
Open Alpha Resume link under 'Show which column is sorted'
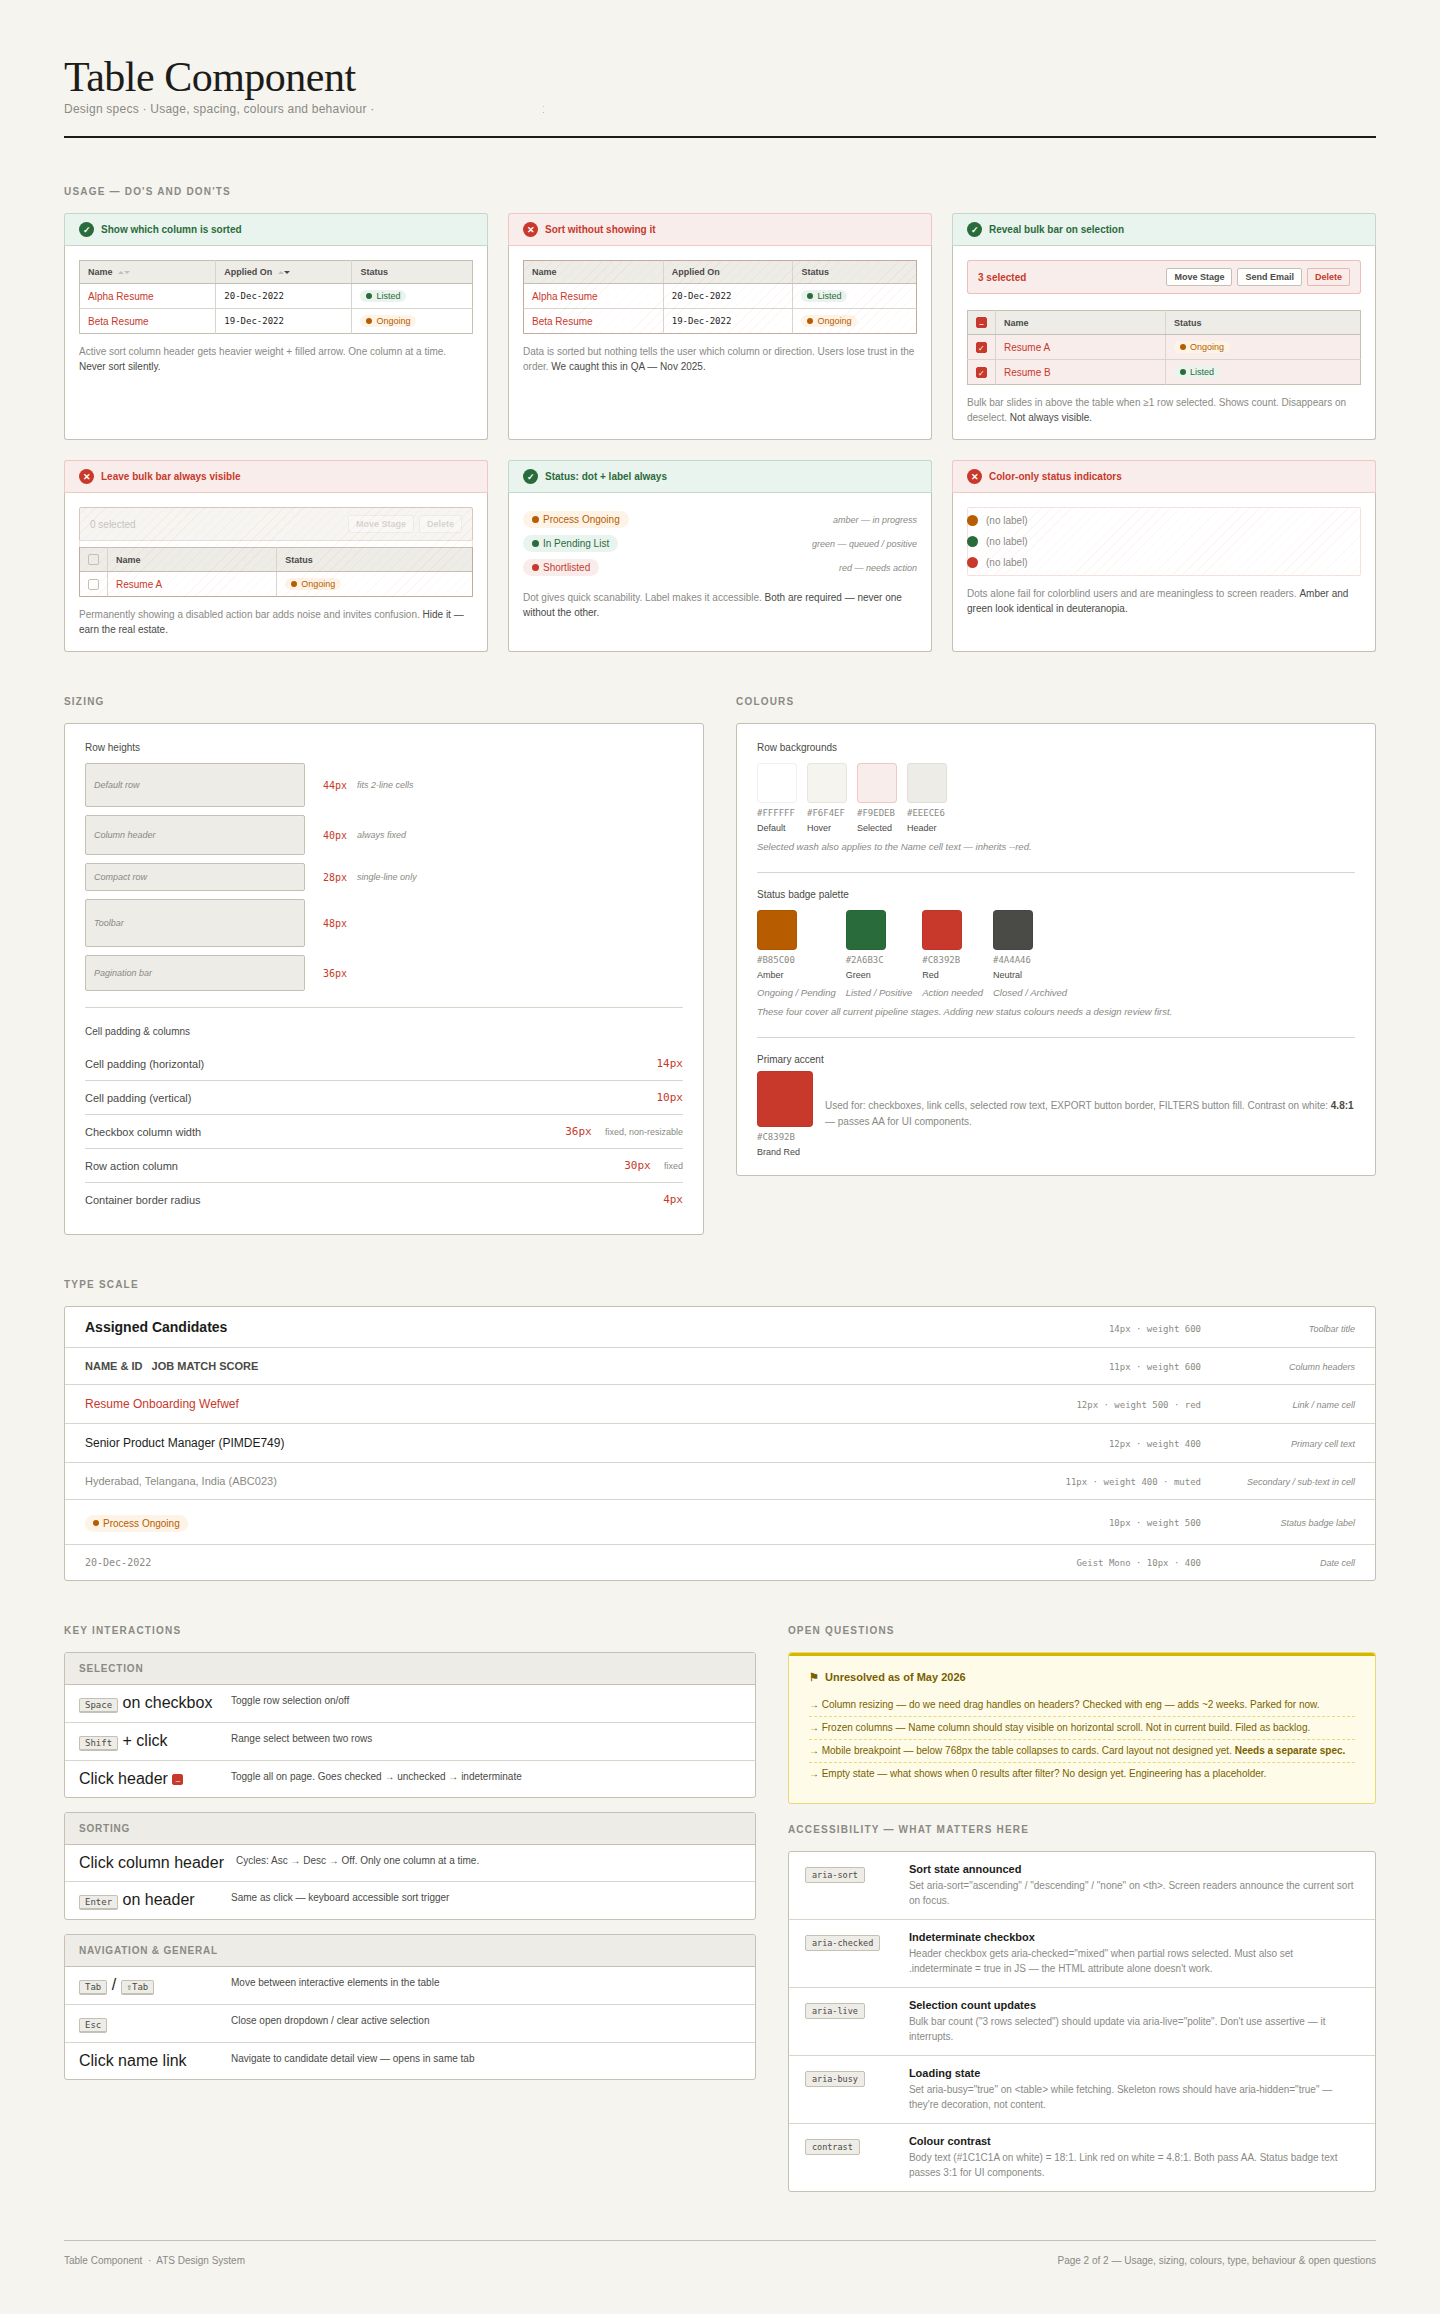coord(120,297)
